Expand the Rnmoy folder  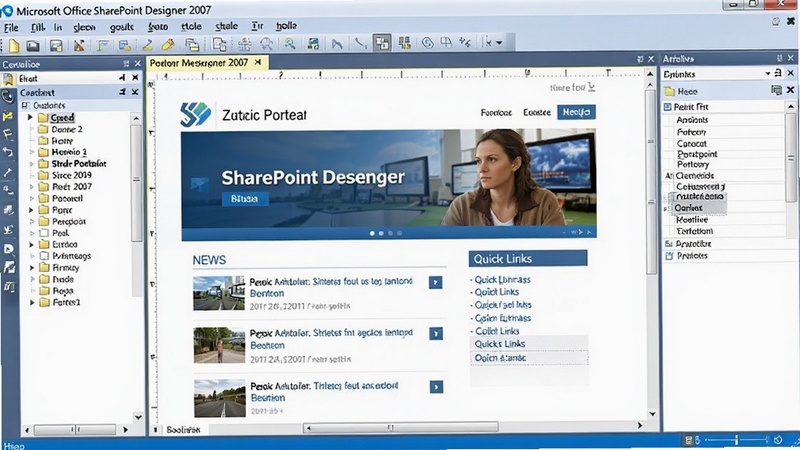[x=32, y=267]
